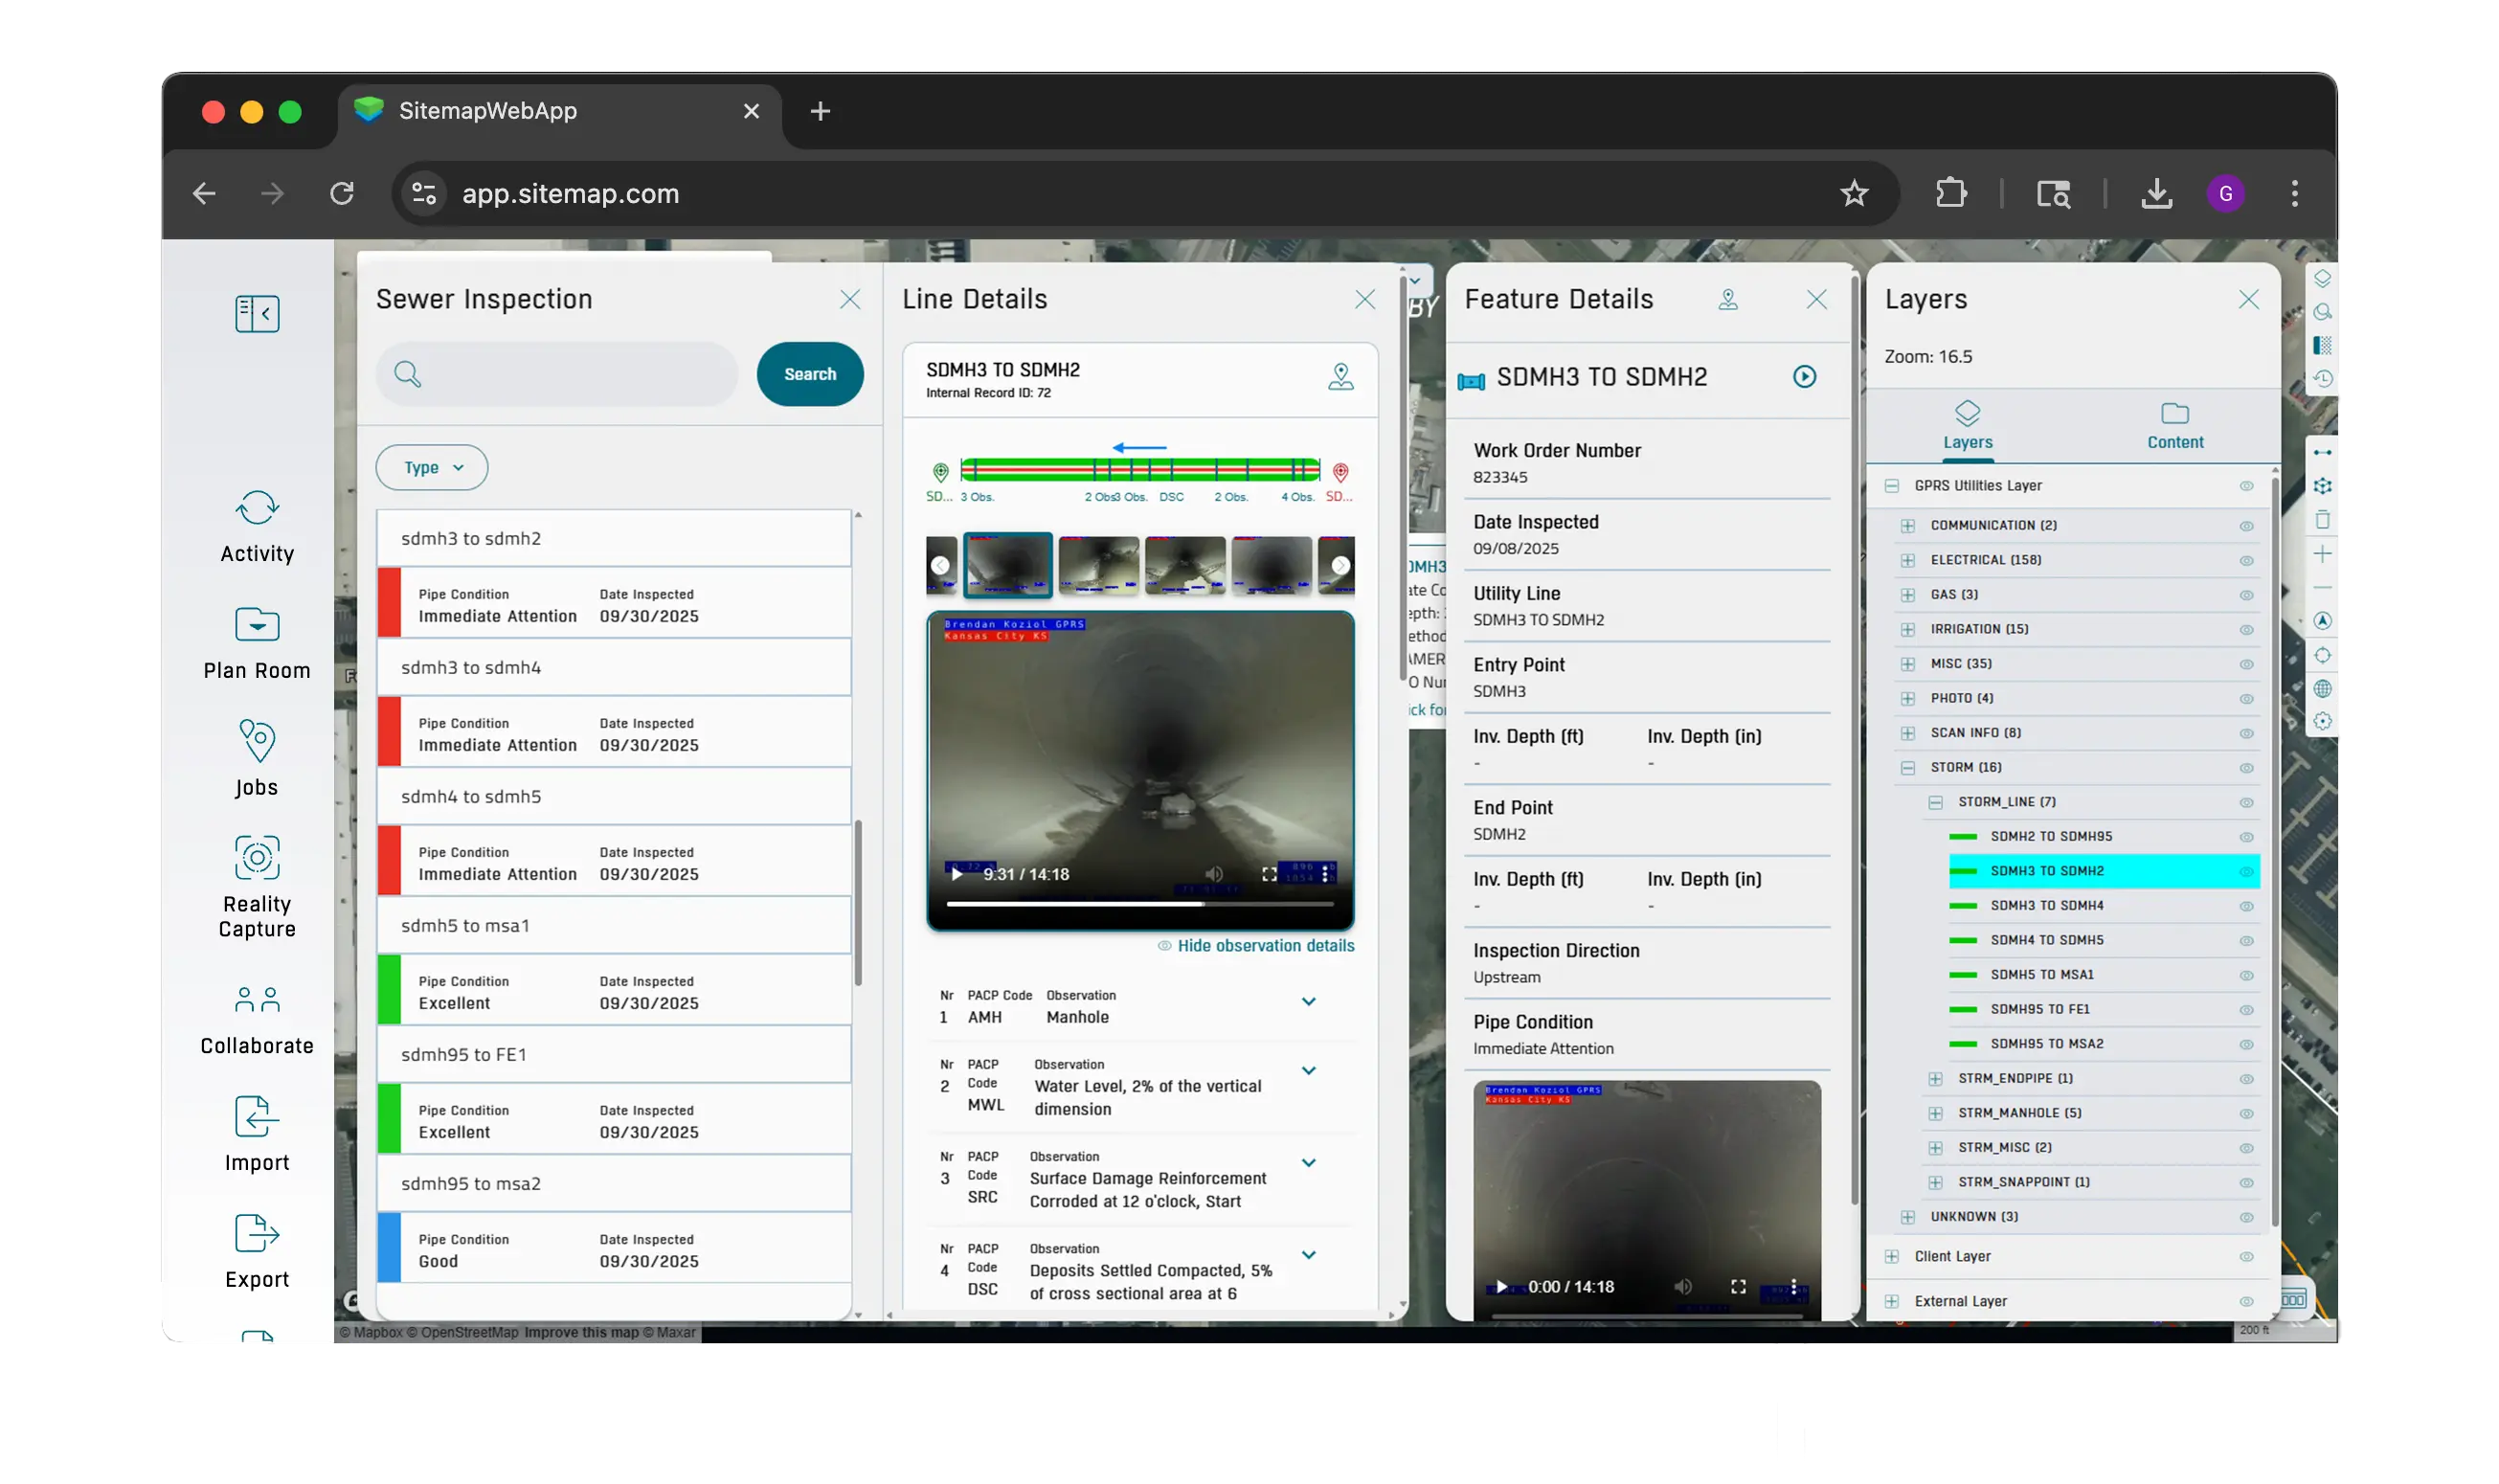The image size is (2499, 1484).
Task: Click the inspection video progress bar
Action: (1139, 904)
